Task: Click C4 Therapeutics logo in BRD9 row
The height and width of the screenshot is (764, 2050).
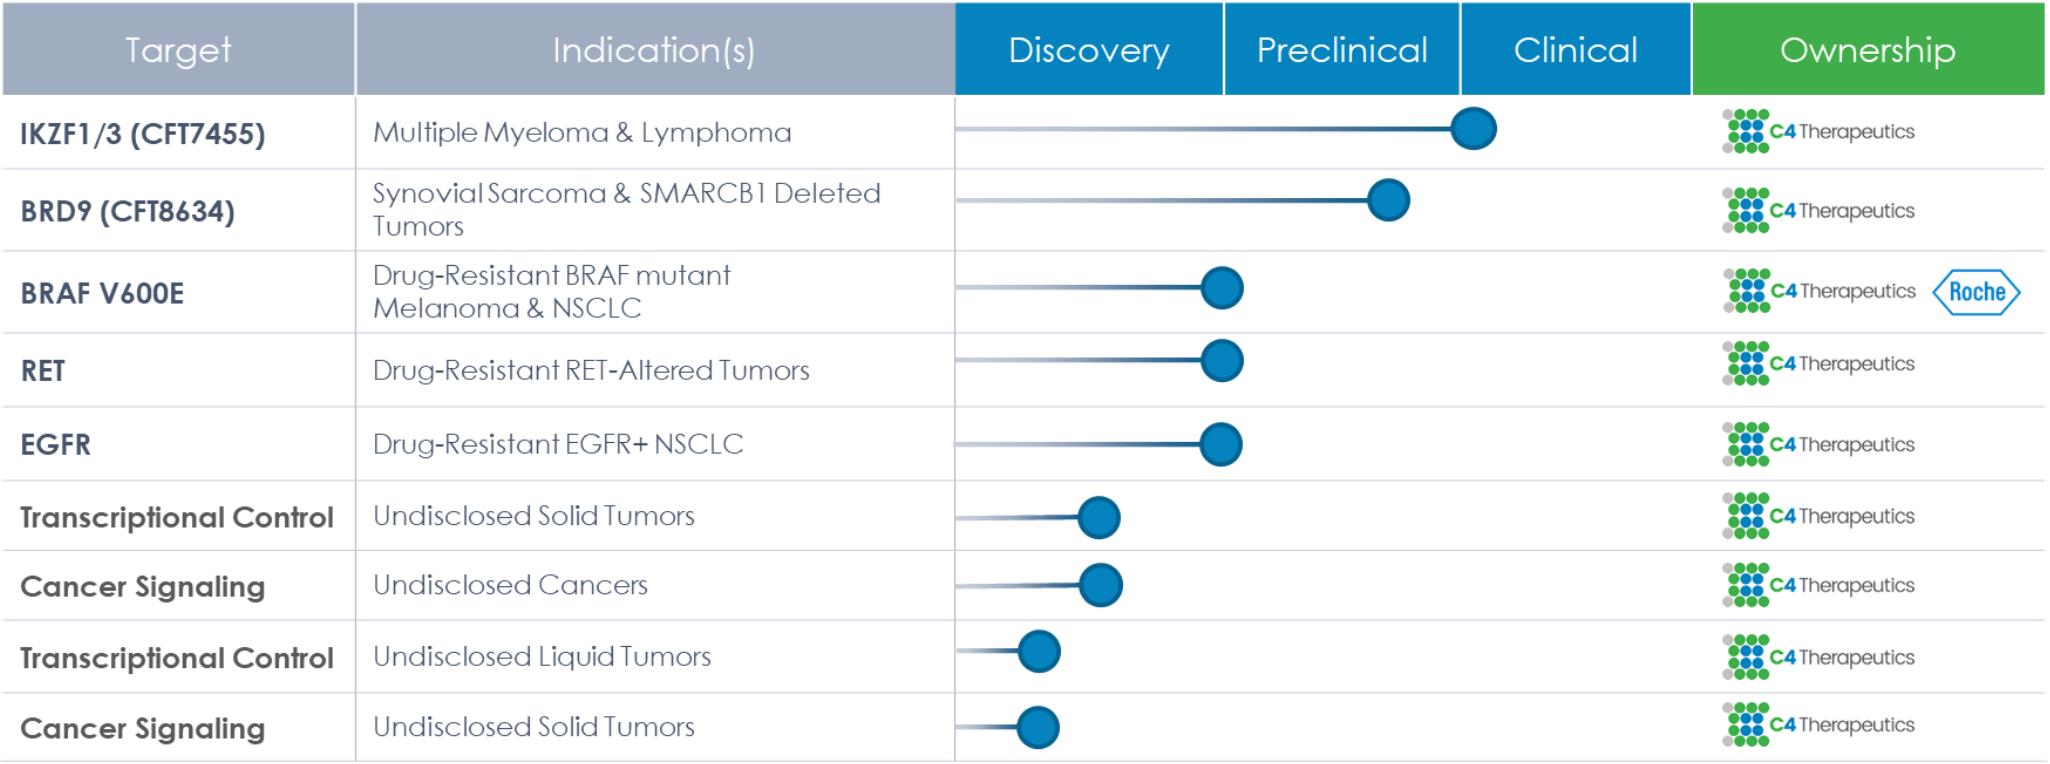Action: tap(1818, 211)
